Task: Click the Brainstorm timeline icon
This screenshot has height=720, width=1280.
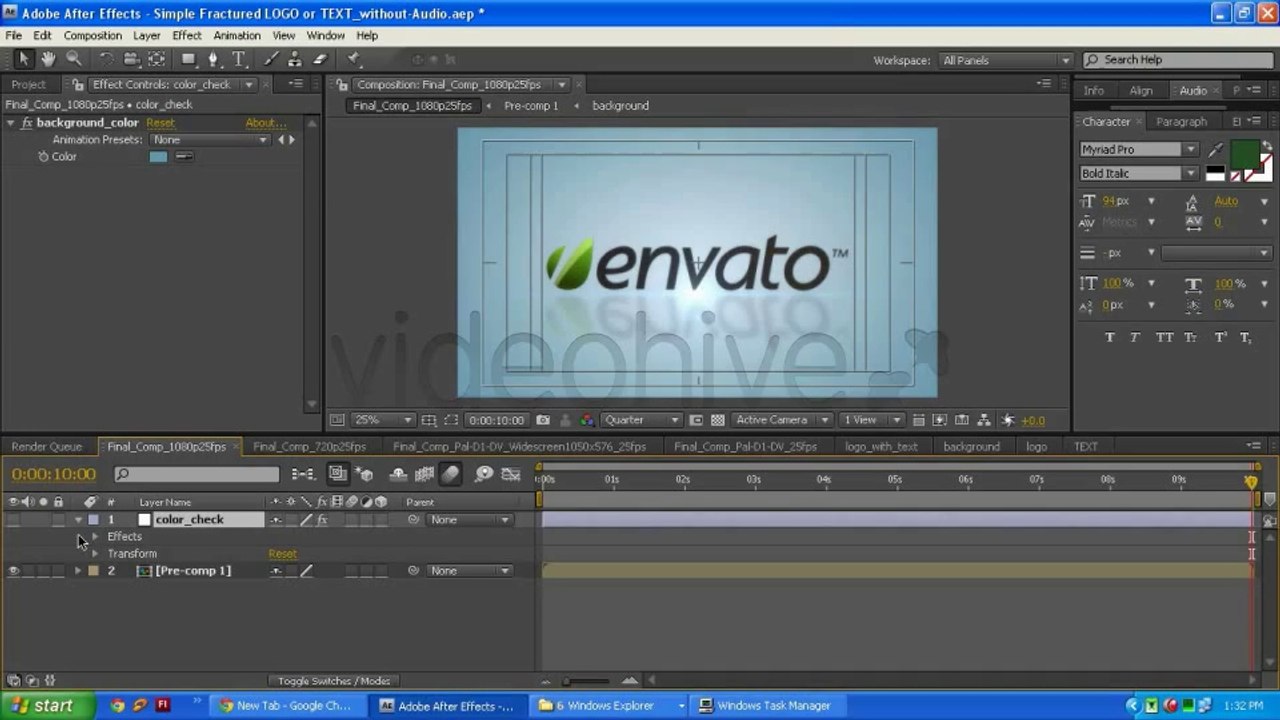Action: pos(484,474)
